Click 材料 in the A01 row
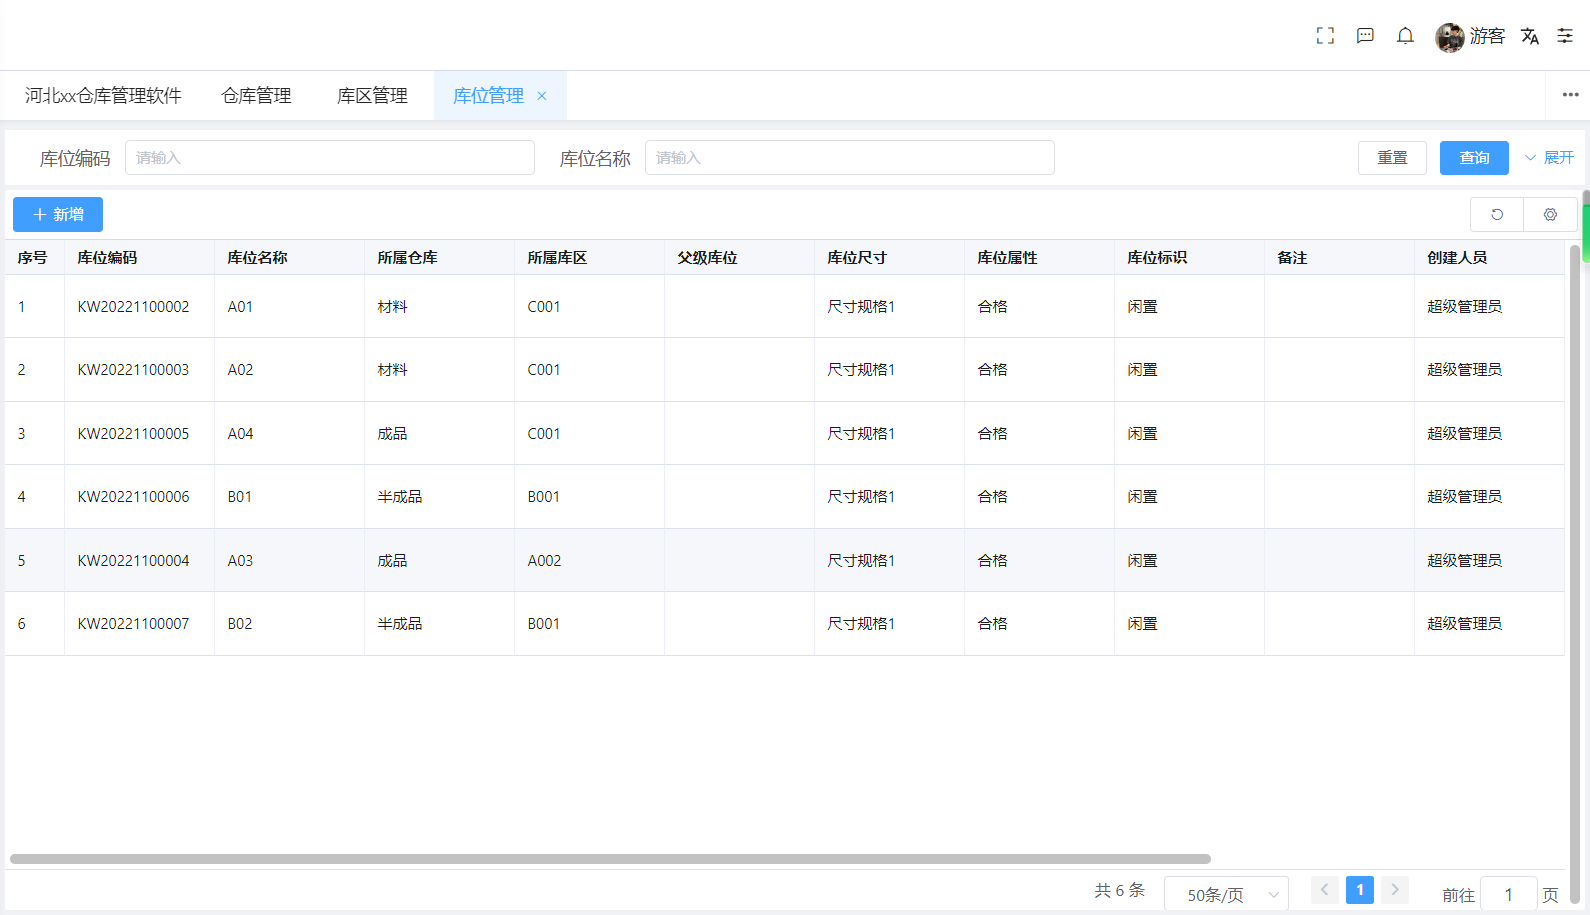This screenshot has width=1590, height=915. click(x=392, y=307)
